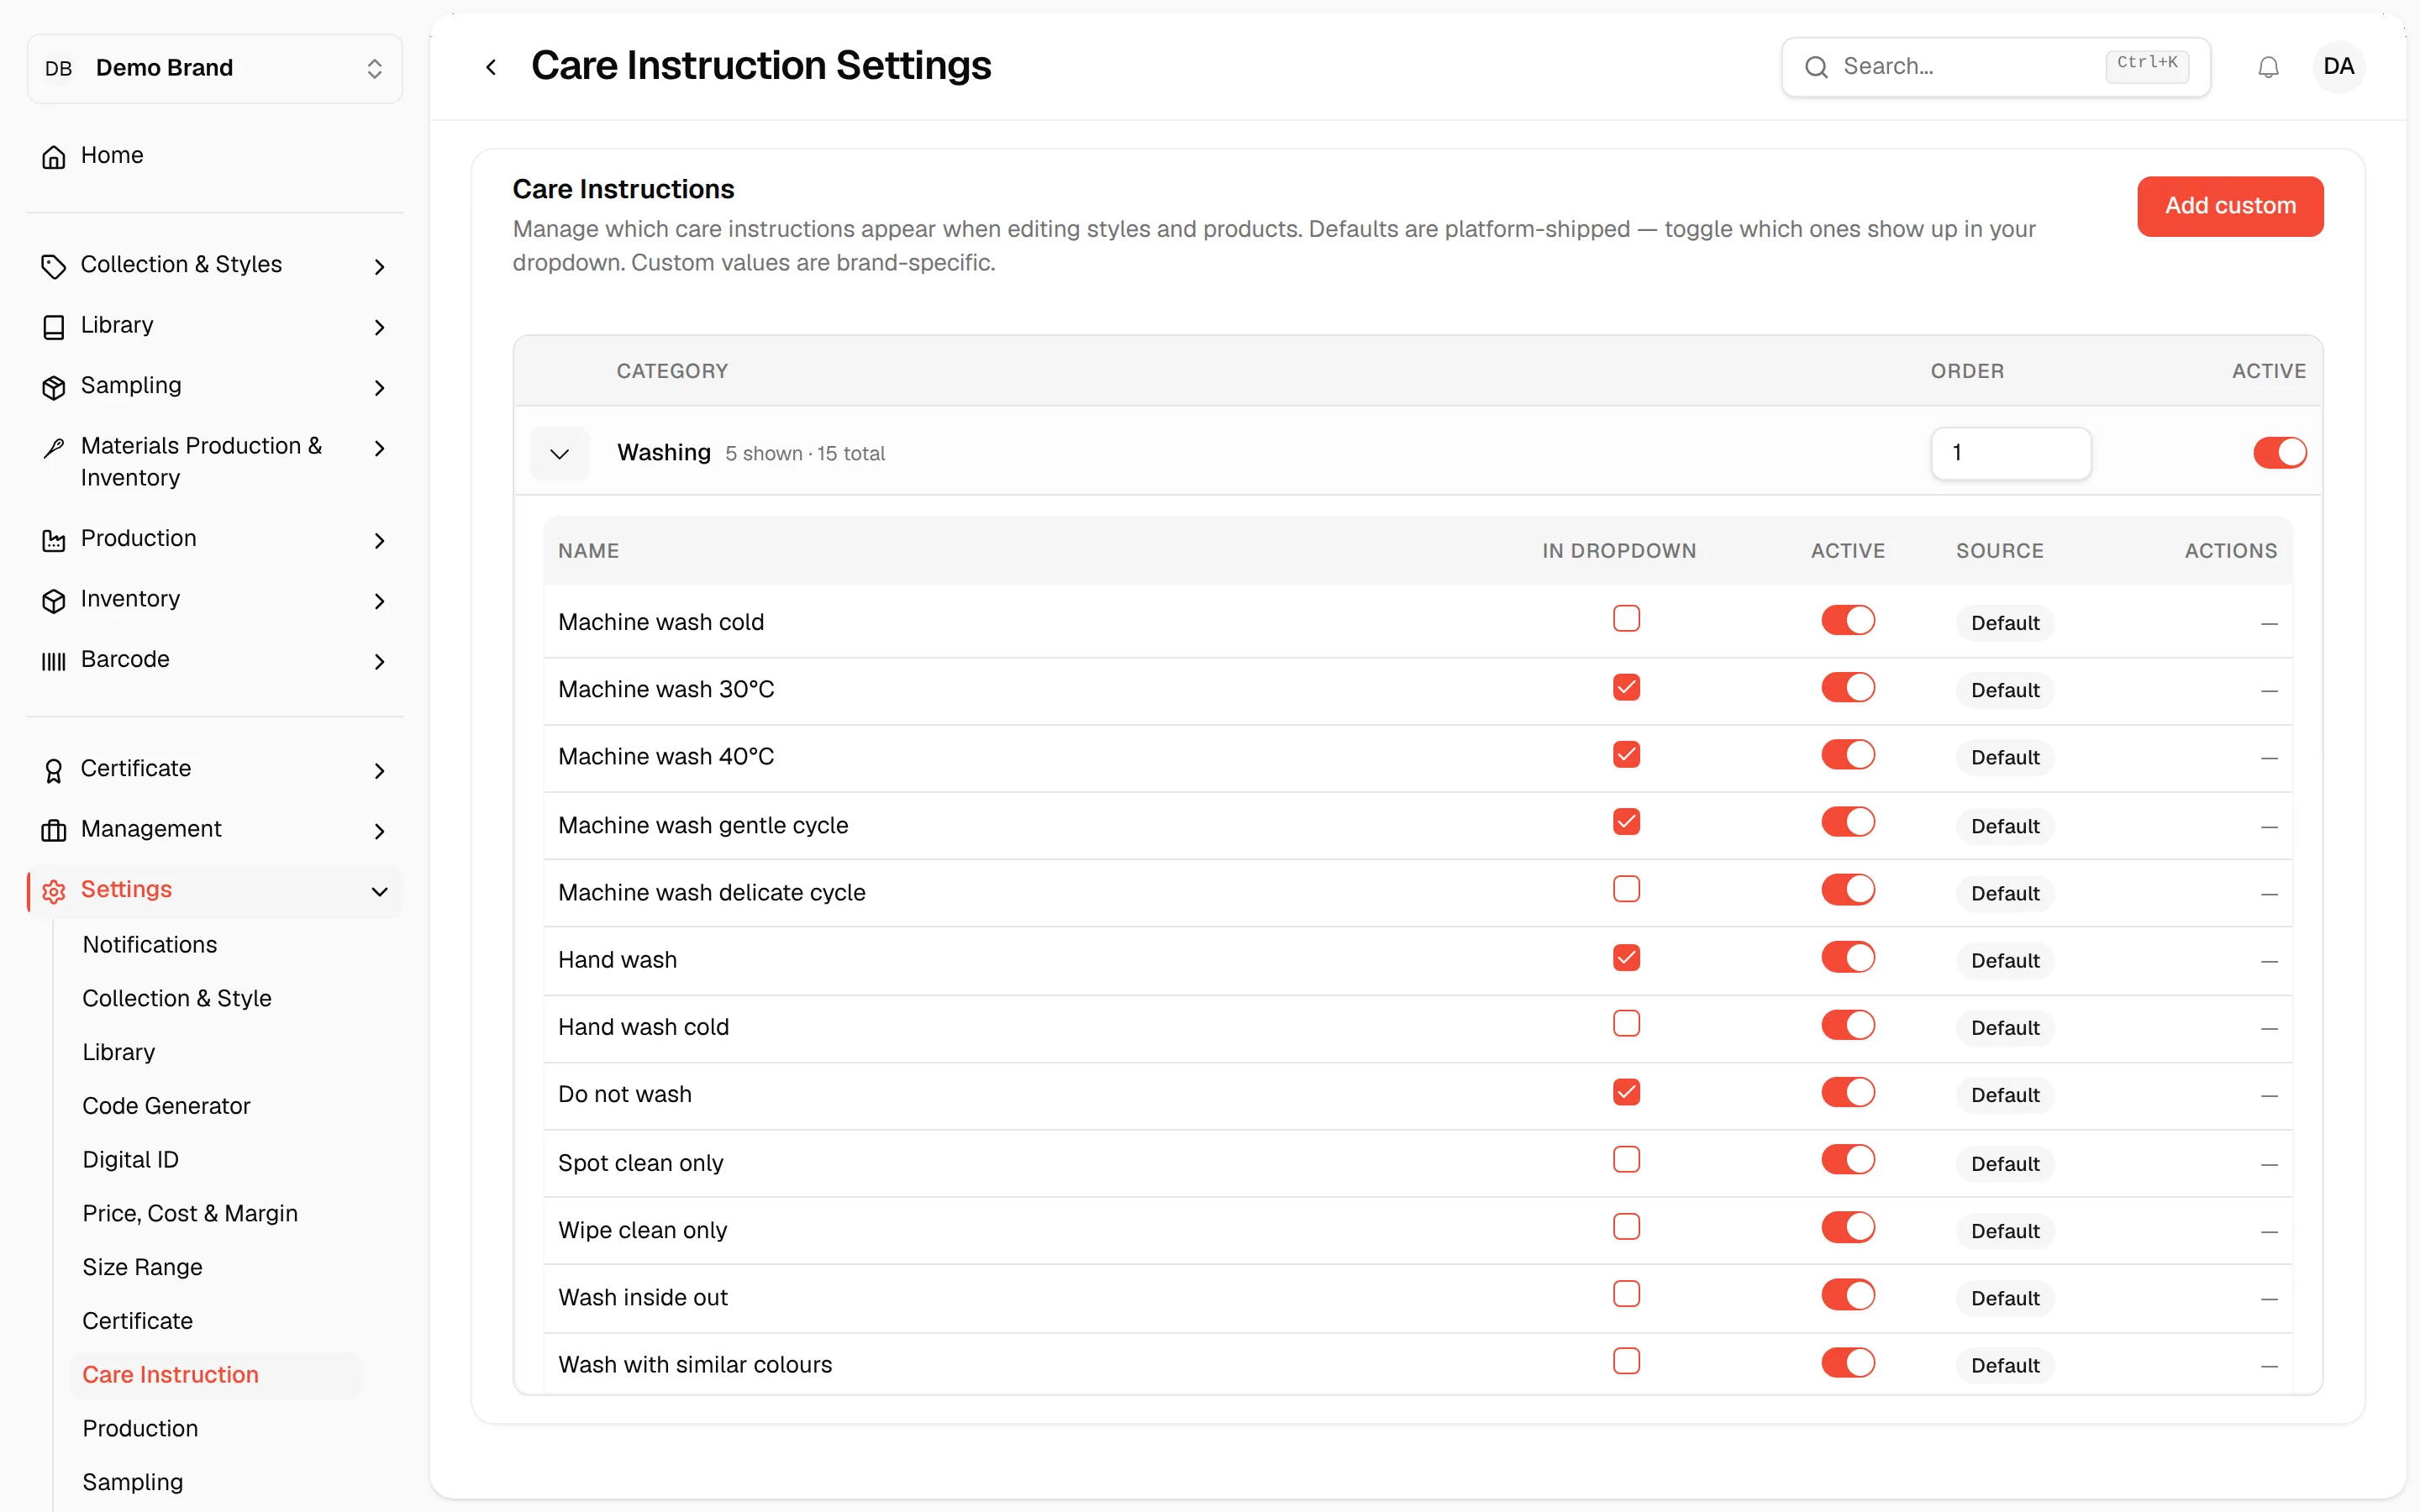Collapse the Washing category chevron
2420x1512 pixels.
click(559, 454)
